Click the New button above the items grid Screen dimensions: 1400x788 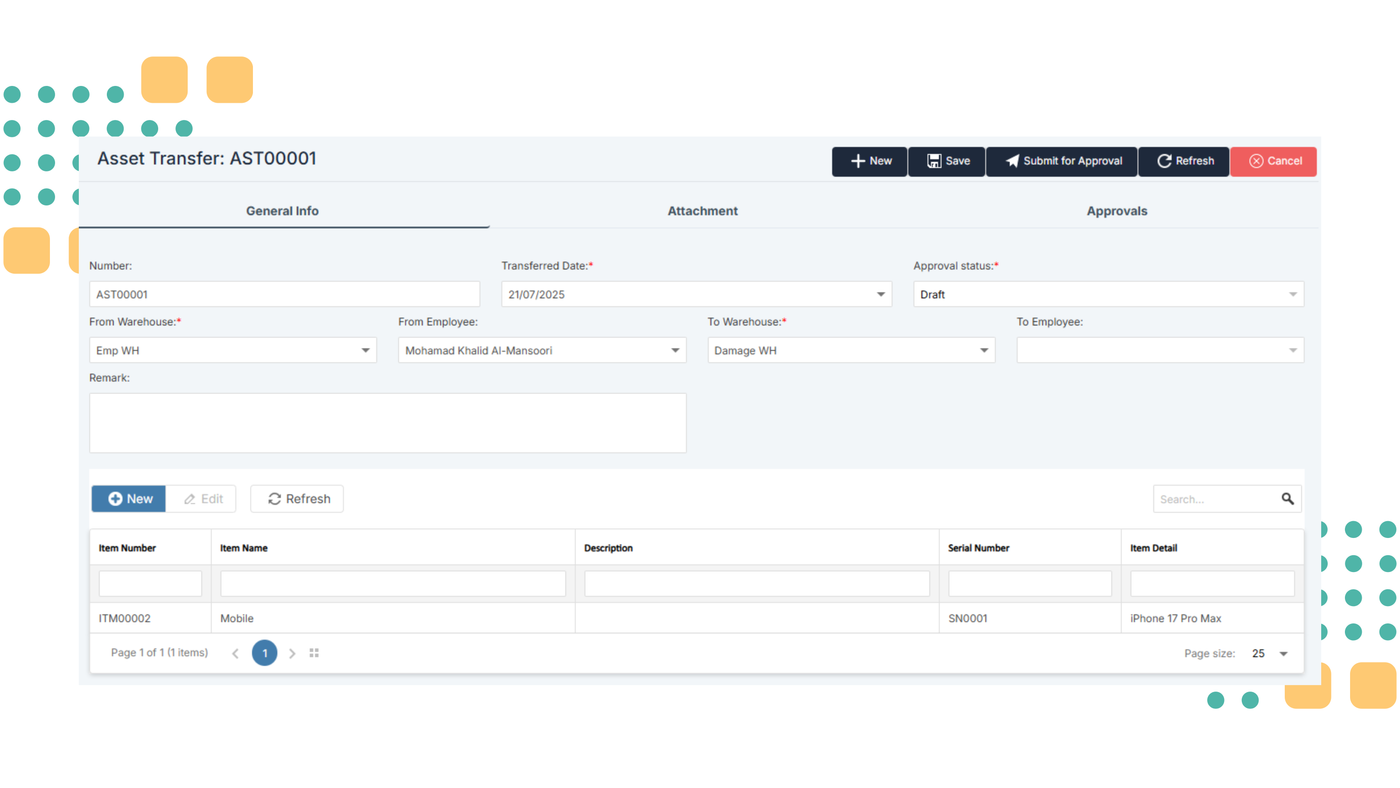(x=128, y=498)
